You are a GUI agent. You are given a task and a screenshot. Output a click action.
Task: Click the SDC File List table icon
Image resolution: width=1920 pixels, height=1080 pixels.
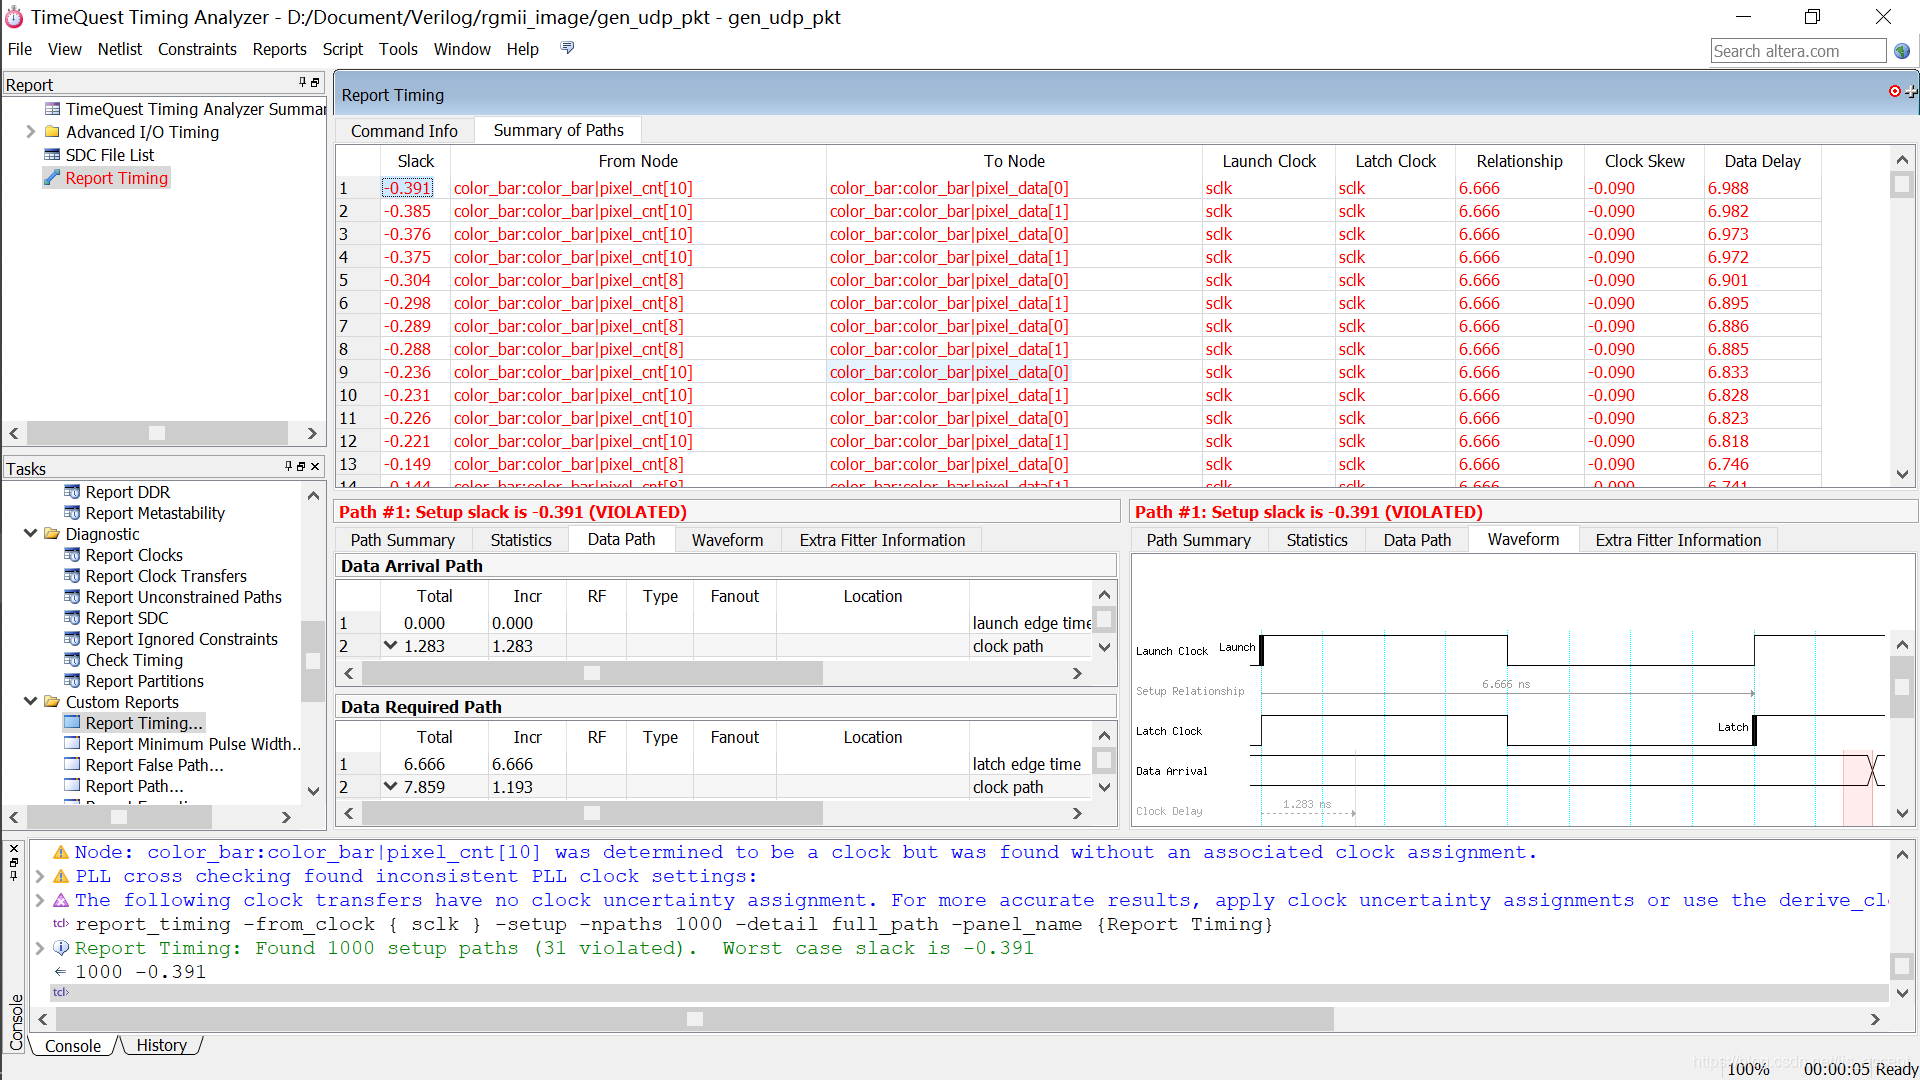coord(52,155)
